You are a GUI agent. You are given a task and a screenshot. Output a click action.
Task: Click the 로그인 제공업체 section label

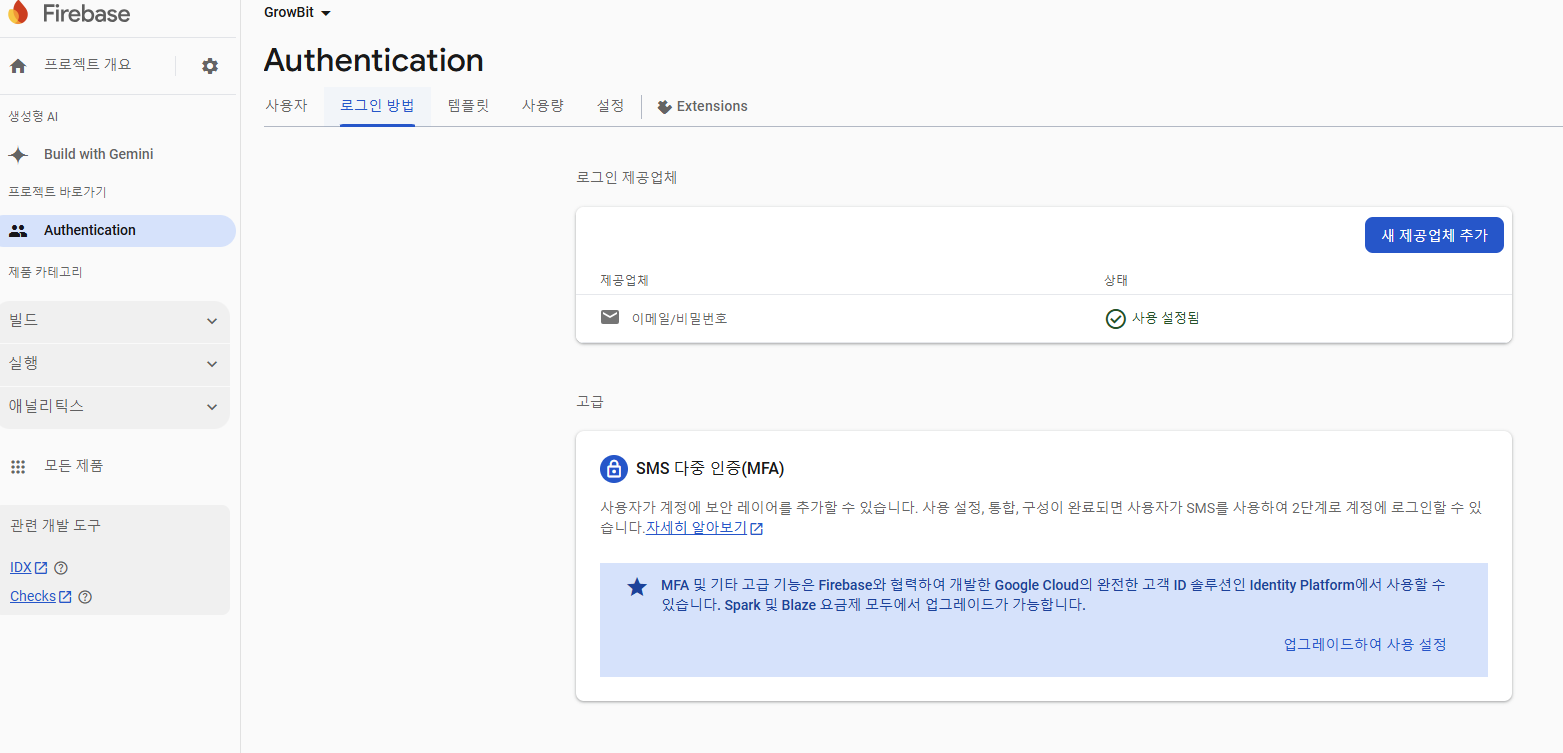tap(627, 178)
